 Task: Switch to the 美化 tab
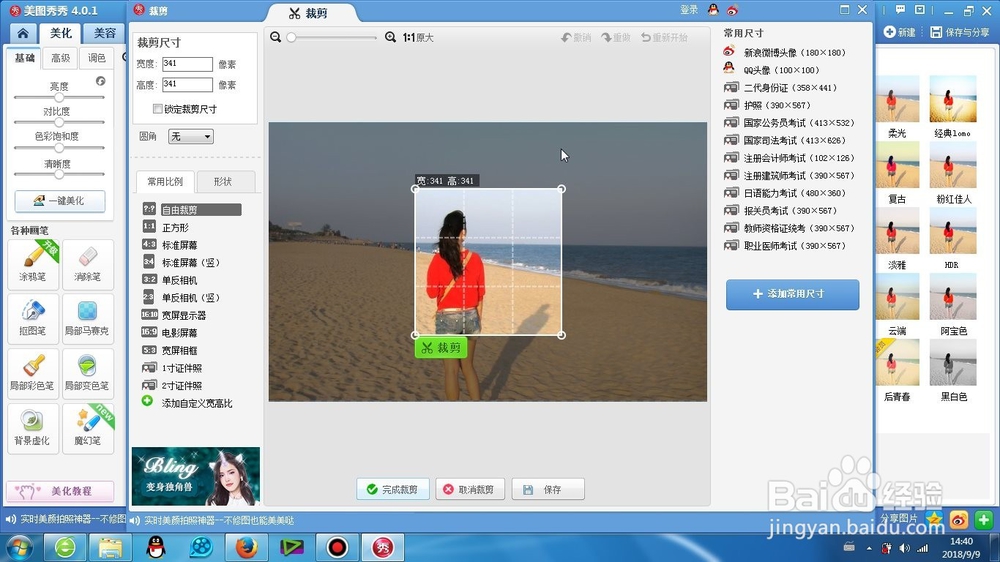(x=61, y=33)
